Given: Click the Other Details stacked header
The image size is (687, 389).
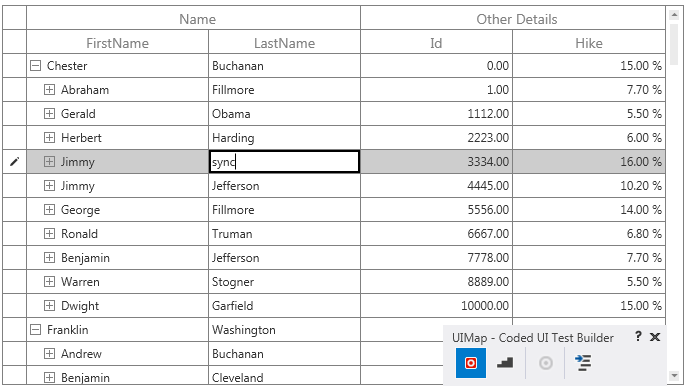Looking at the screenshot, I should point(513,18).
